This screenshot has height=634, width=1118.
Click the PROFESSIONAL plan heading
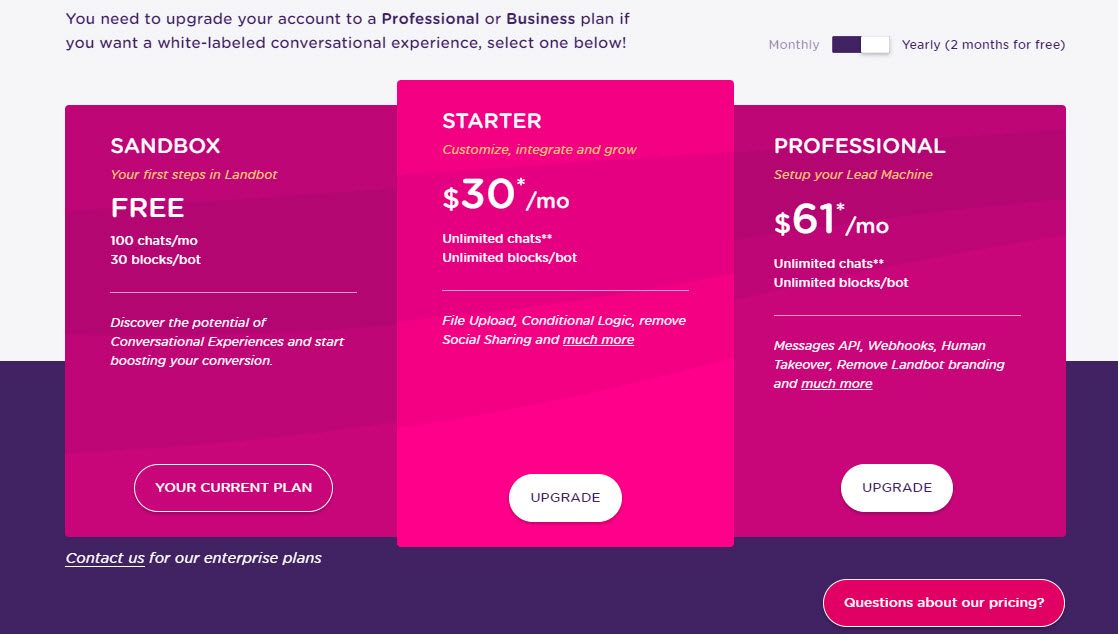coord(860,145)
